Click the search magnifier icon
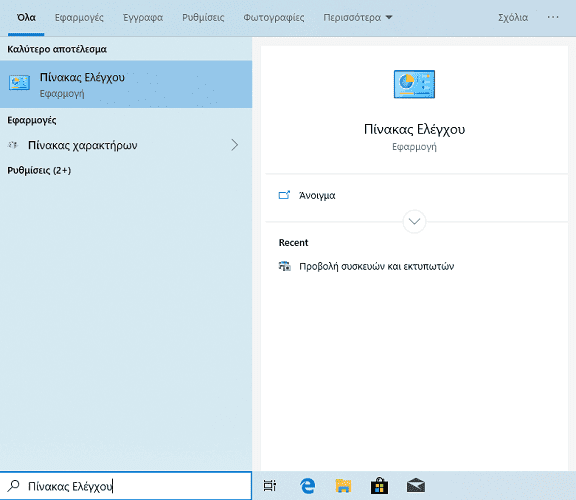 point(13,486)
